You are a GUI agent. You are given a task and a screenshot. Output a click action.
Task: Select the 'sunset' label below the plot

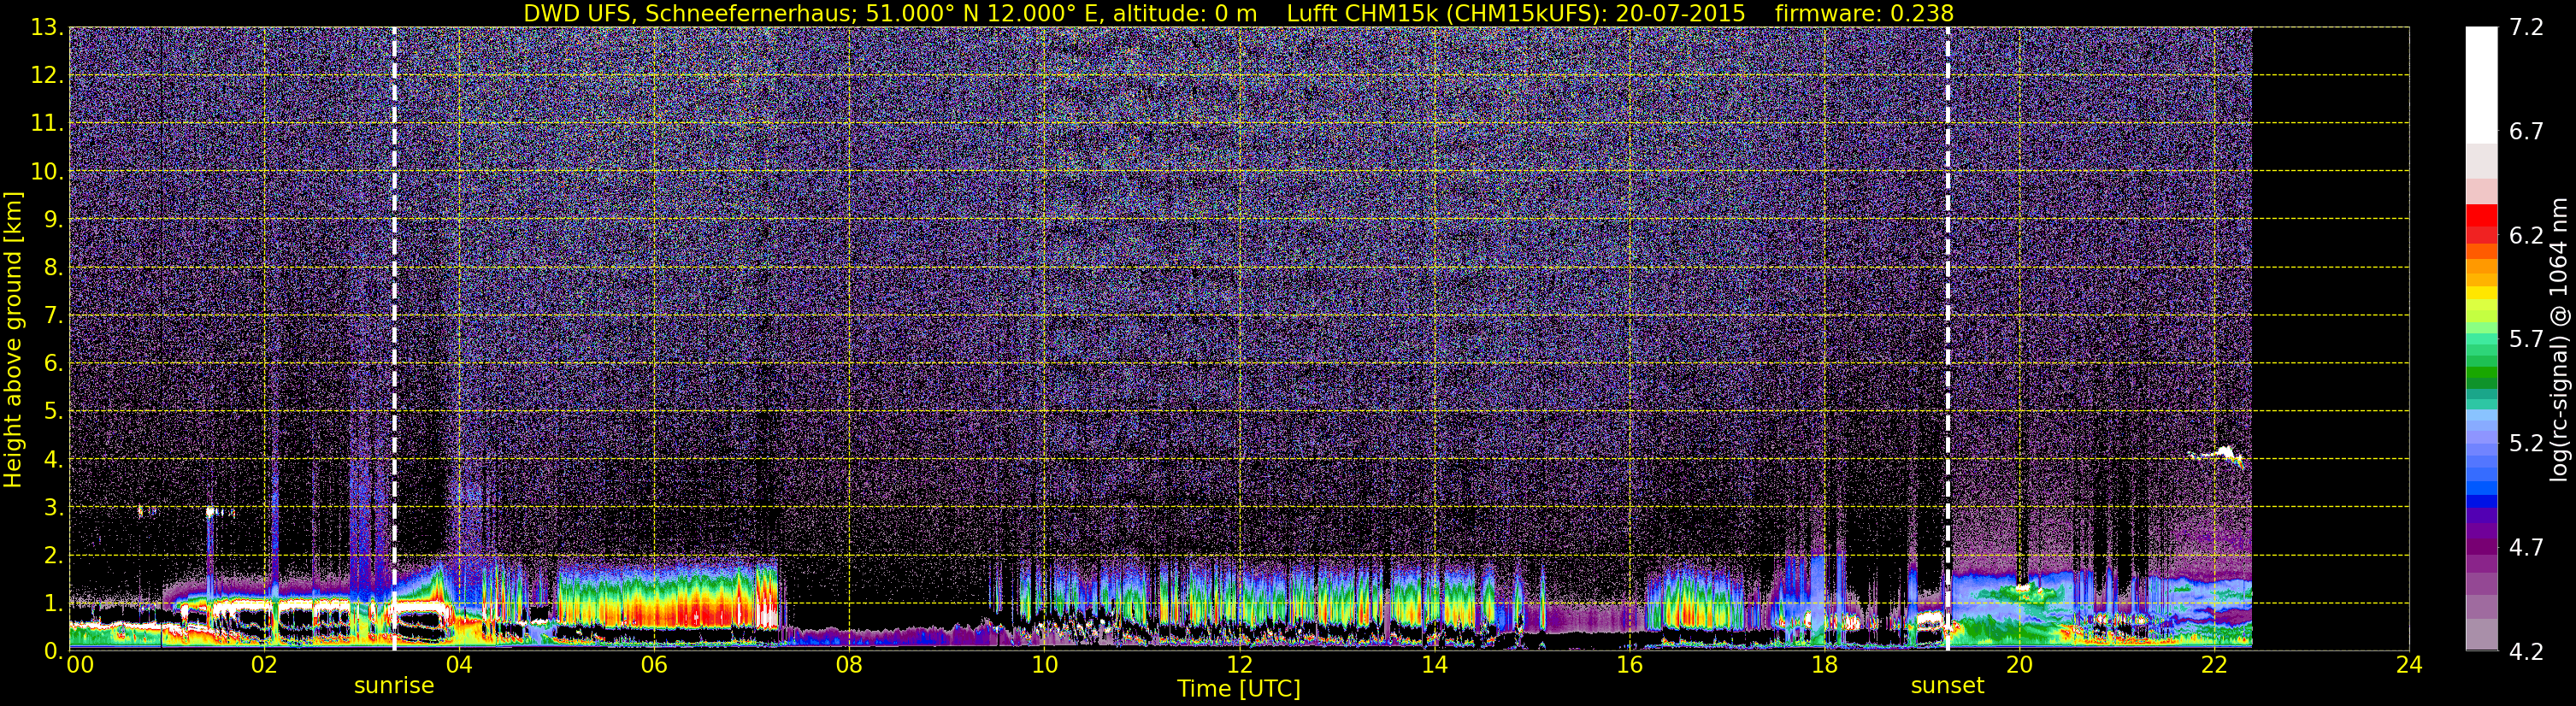point(1947,686)
